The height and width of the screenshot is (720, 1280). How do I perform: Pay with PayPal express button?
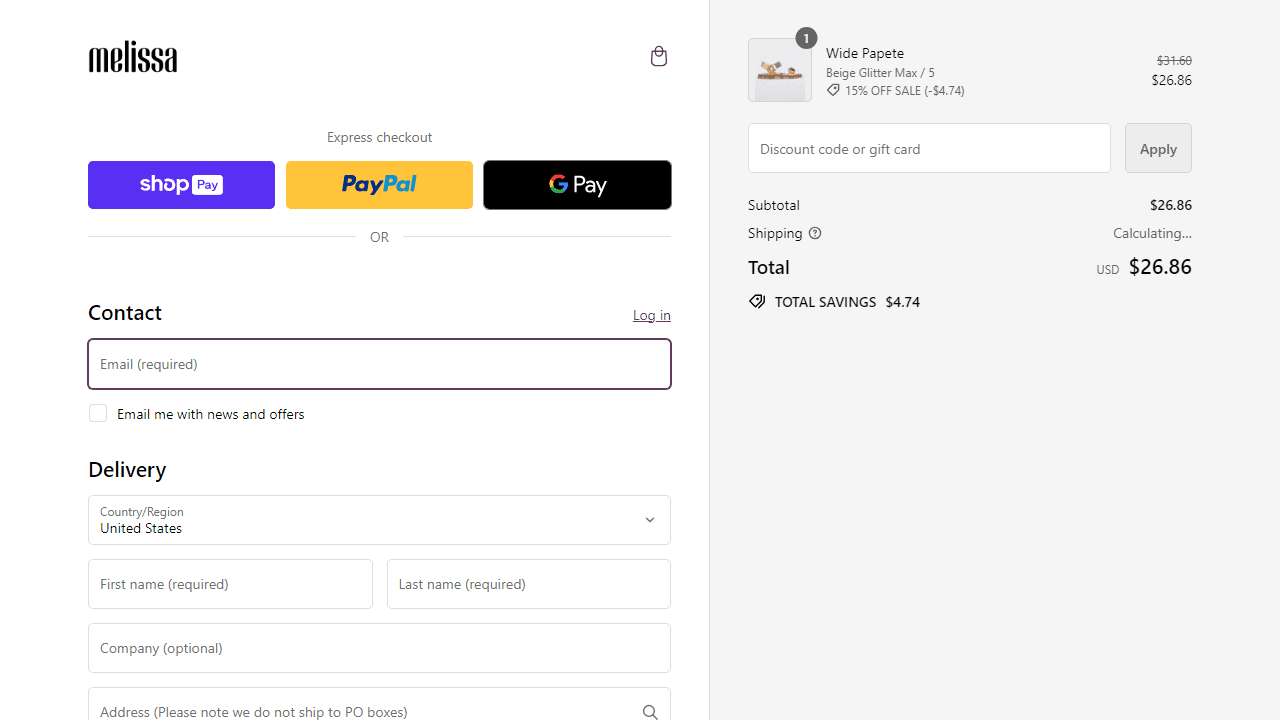pyautogui.click(x=379, y=185)
